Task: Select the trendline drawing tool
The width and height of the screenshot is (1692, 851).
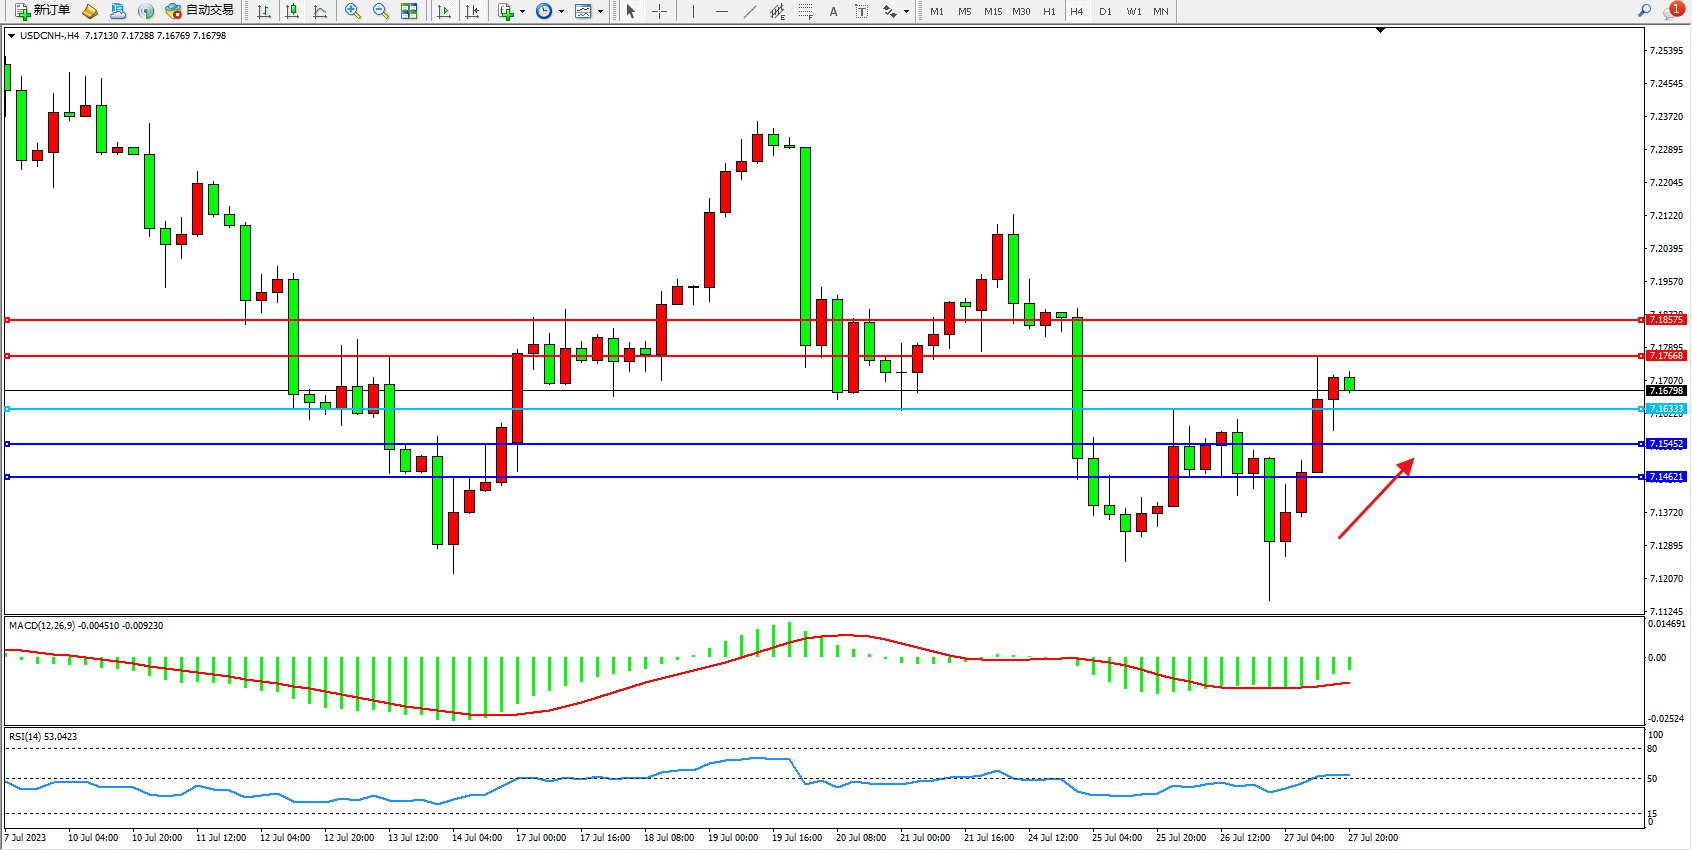Action: coord(750,11)
